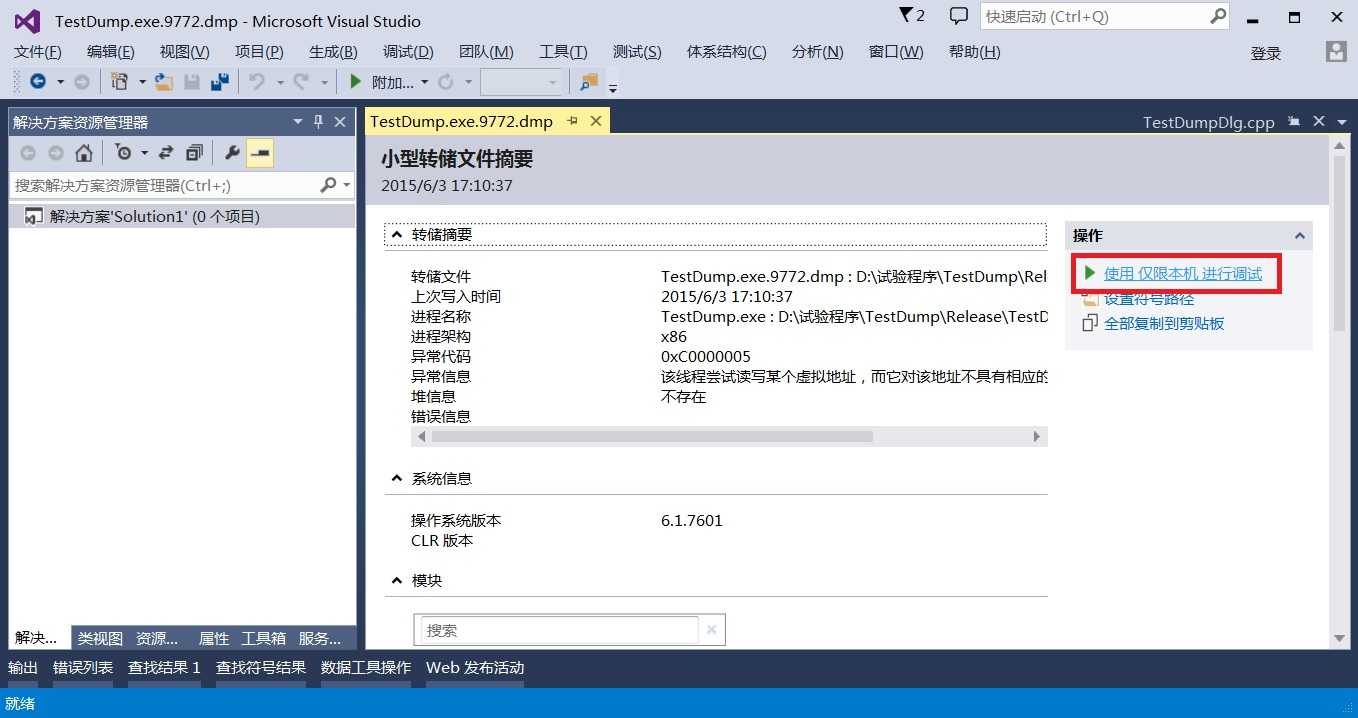
Task: Click the 设置符号路径 link
Action: [1149, 298]
